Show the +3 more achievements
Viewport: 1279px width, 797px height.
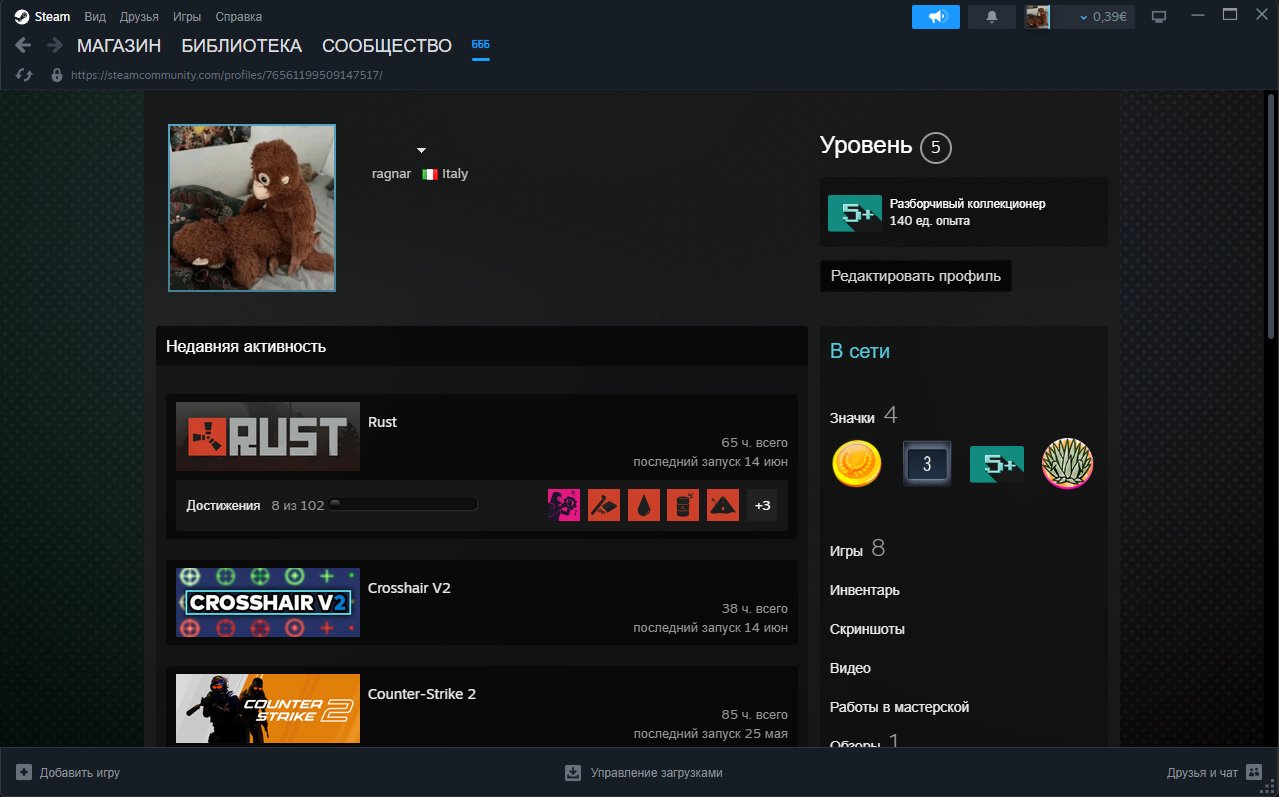point(762,505)
